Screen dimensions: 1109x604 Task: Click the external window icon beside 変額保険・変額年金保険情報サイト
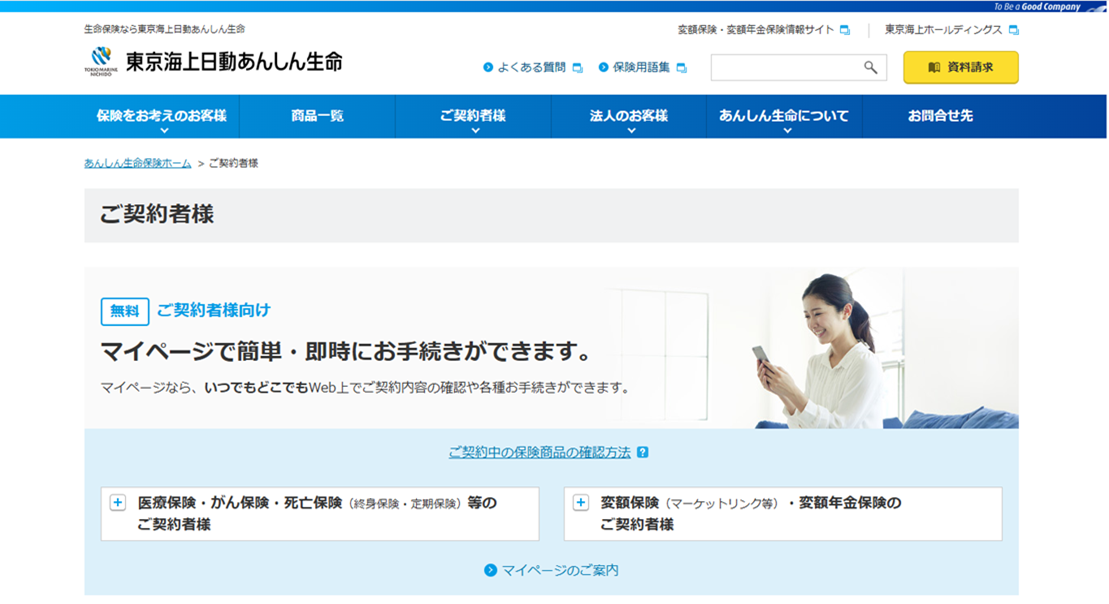(x=845, y=30)
